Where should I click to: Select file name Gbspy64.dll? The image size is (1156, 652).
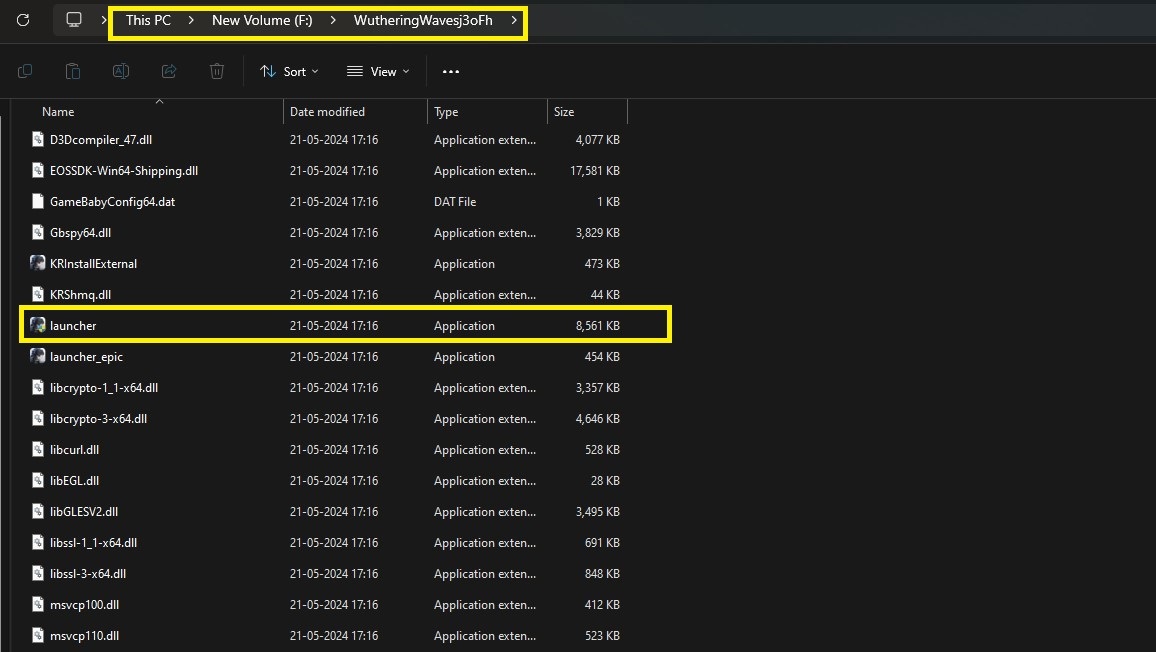pyautogui.click(x=80, y=232)
